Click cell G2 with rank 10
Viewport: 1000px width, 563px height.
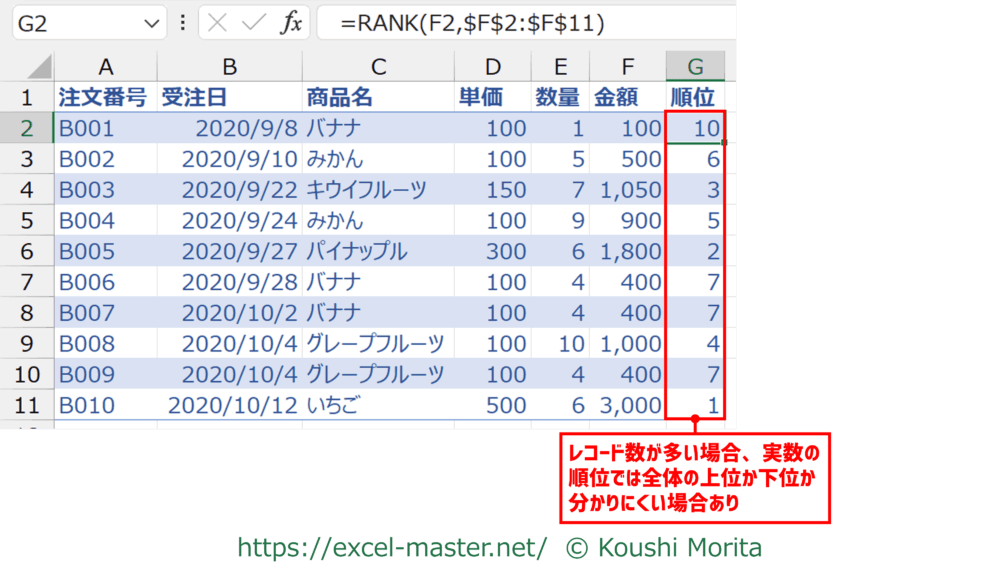click(x=695, y=128)
